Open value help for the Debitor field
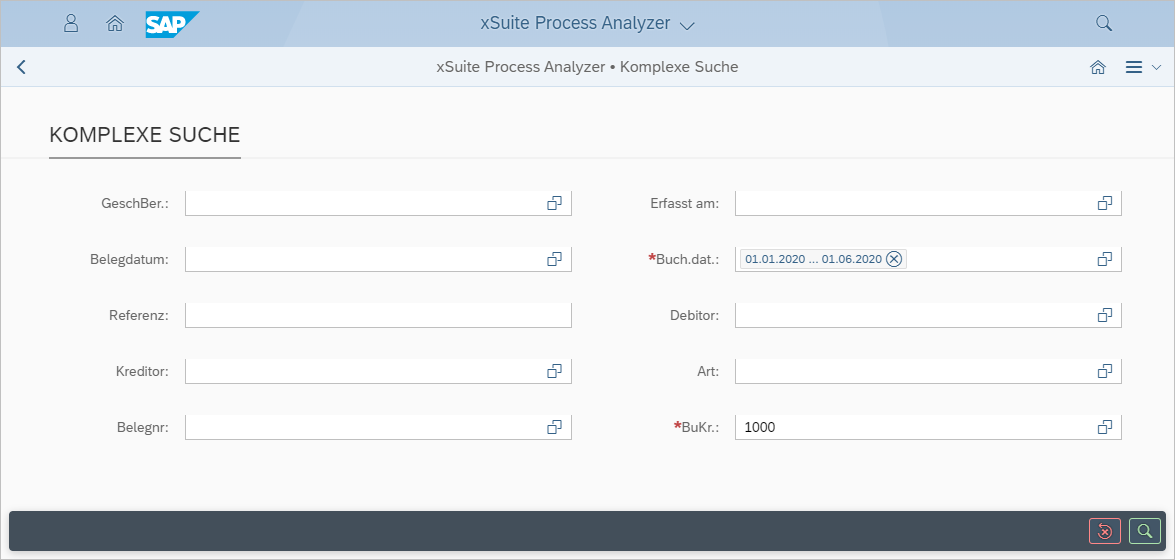Viewport: 1175px width, 560px height. pos(1104,315)
